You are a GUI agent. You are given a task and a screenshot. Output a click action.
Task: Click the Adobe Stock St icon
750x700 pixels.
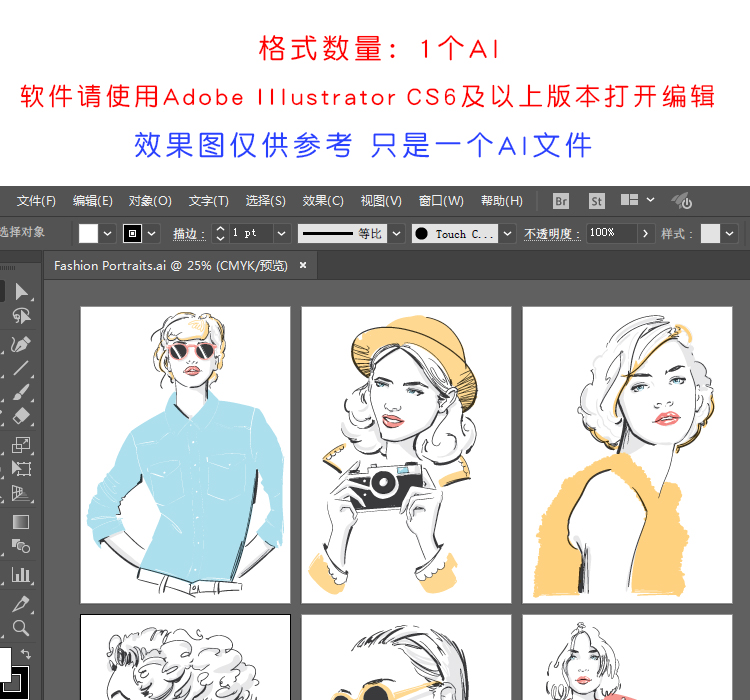[597, 201]
